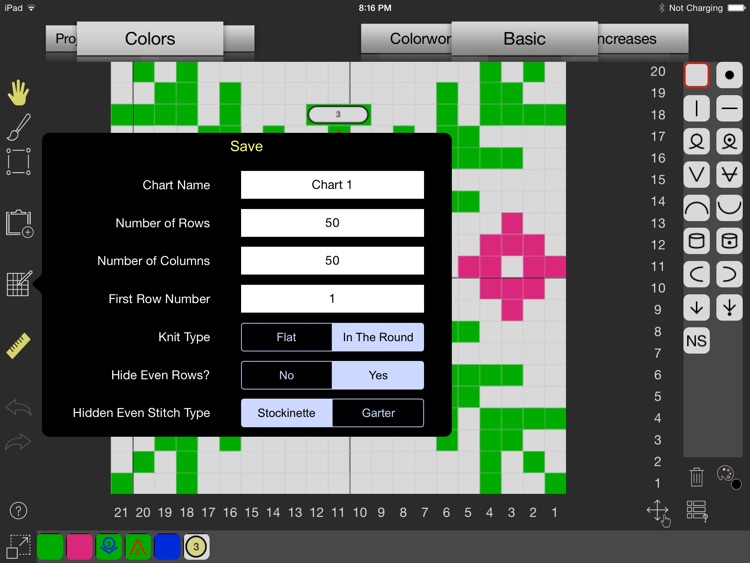Click the move arrows with hand icon

click(659, 513)
